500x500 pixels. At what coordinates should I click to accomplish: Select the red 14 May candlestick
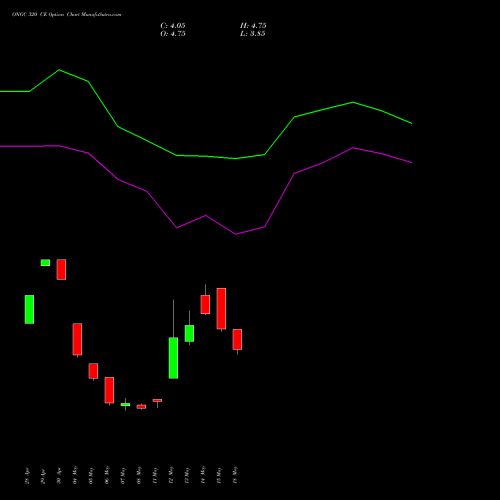pos(205,304)
